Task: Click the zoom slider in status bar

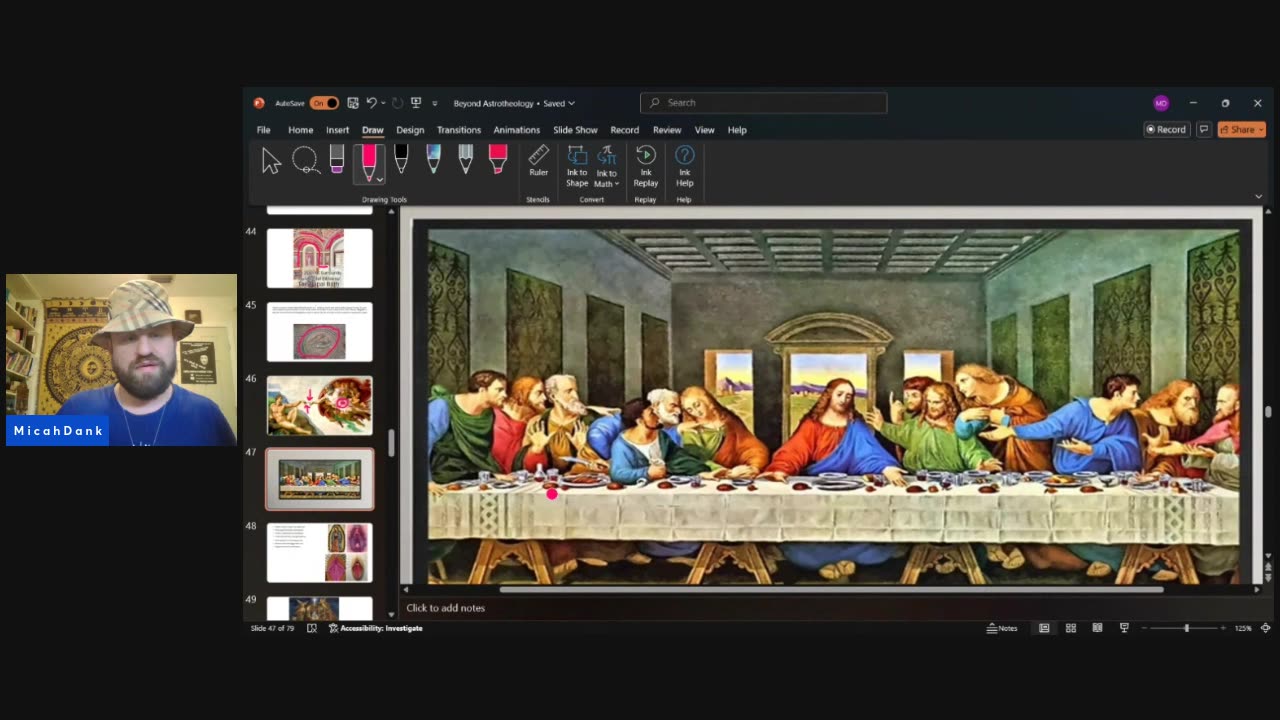Action: (1186, 628)
